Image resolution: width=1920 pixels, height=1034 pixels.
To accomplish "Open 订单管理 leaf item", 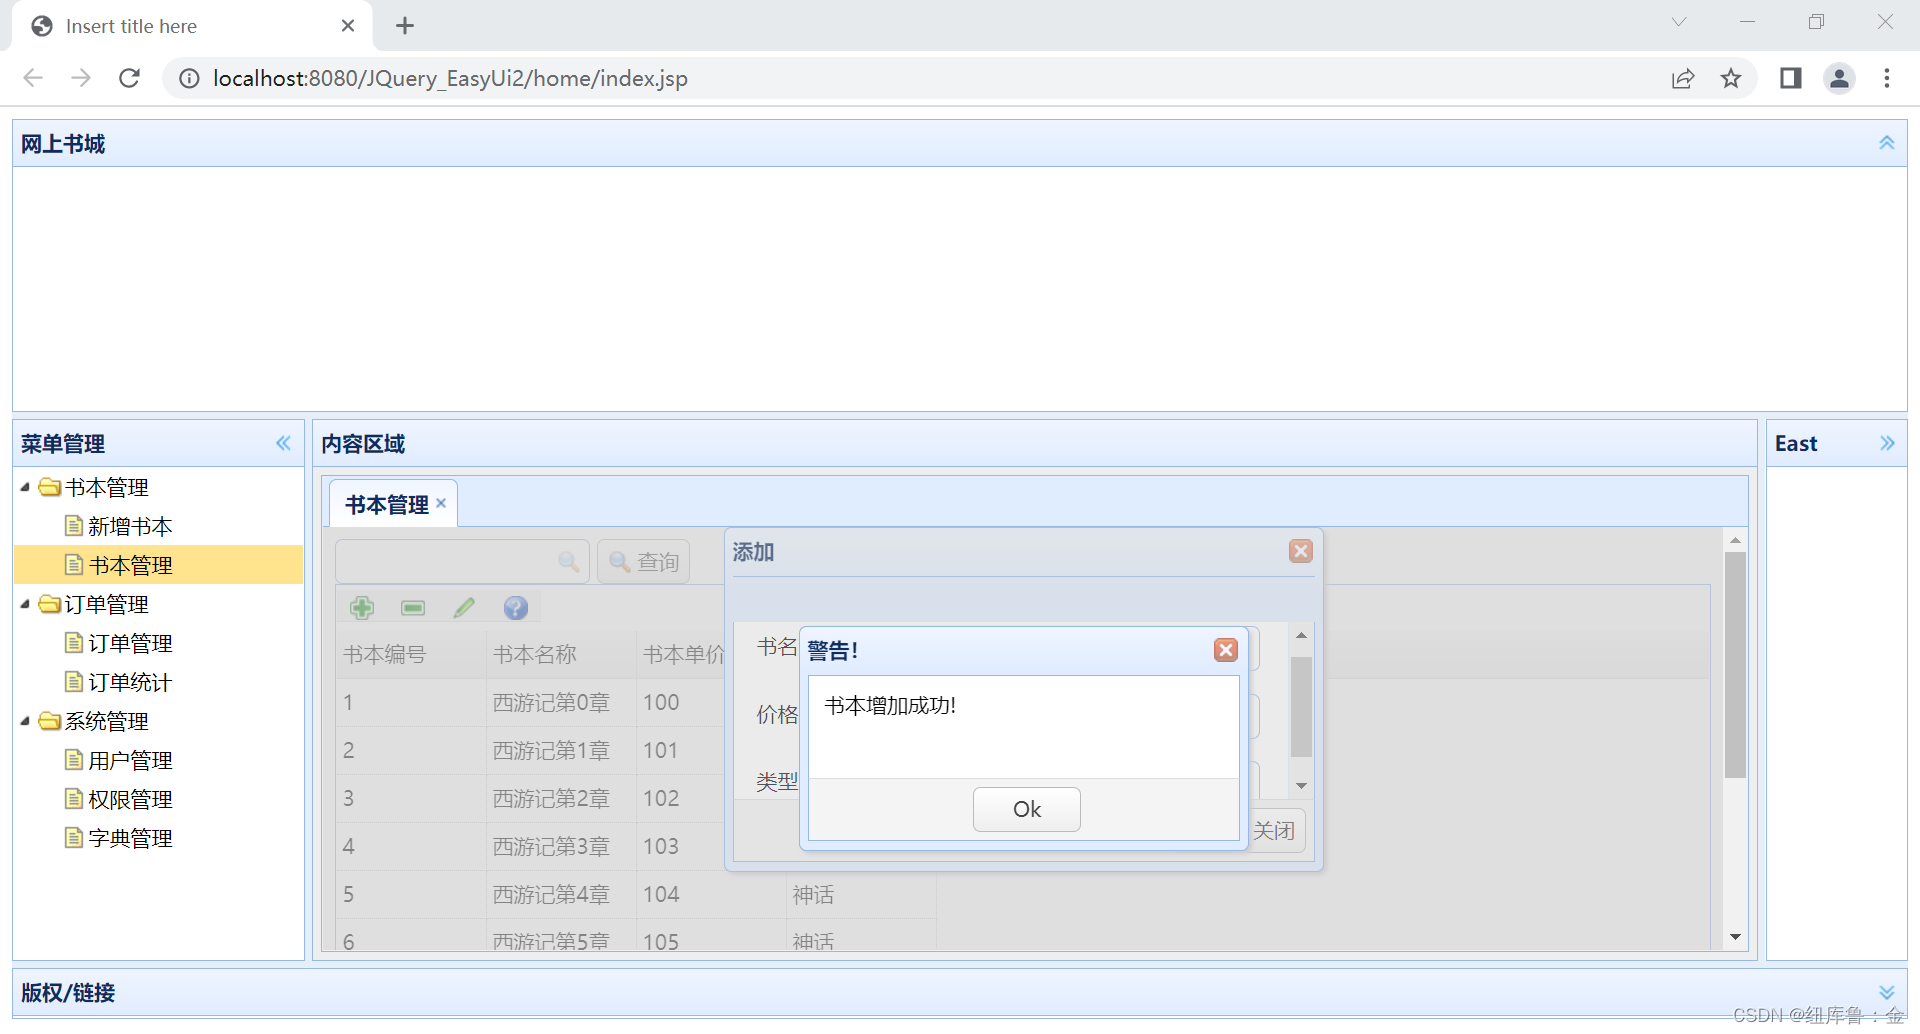I will [x=130, y=643].
